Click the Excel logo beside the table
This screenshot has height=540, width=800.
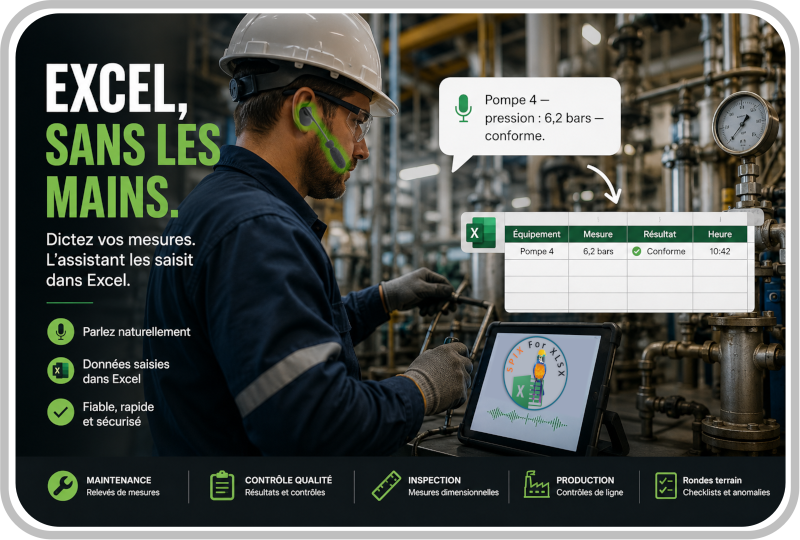coord(480,233)
